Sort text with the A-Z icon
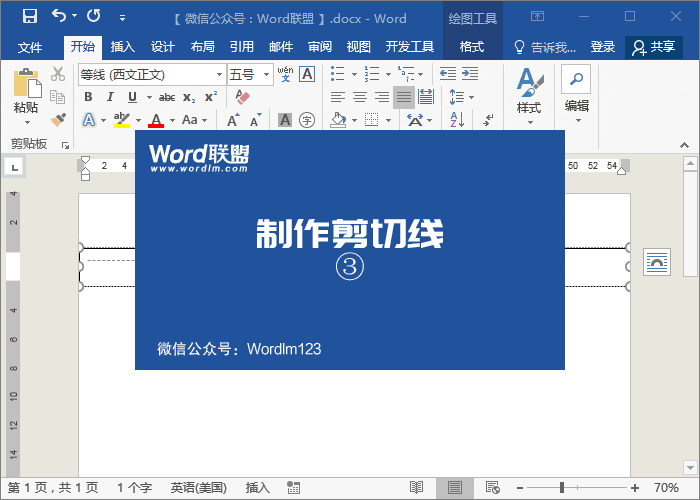The height and width of the screenshot is (500, 700). click(457, 120)
